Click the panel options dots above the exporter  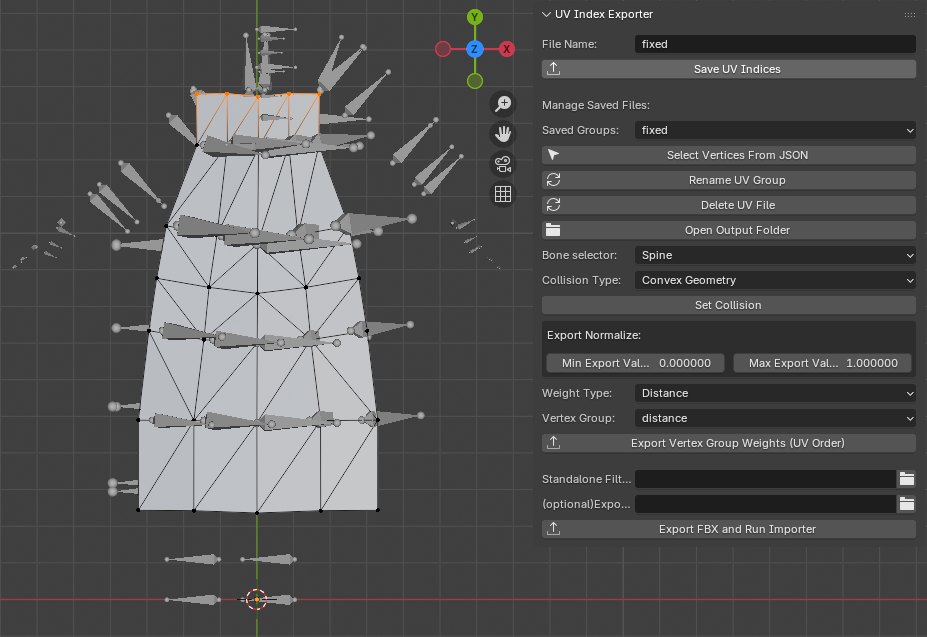[x=909, y=14]
